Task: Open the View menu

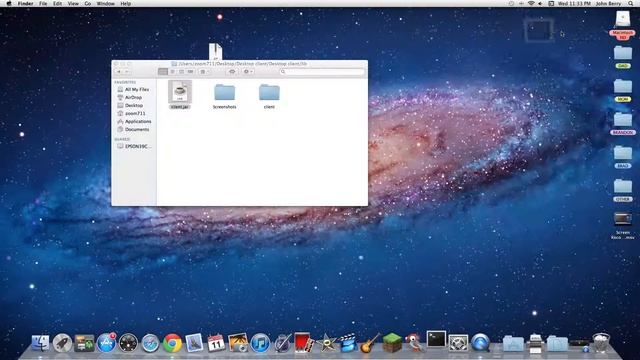Action: [73, 3]
